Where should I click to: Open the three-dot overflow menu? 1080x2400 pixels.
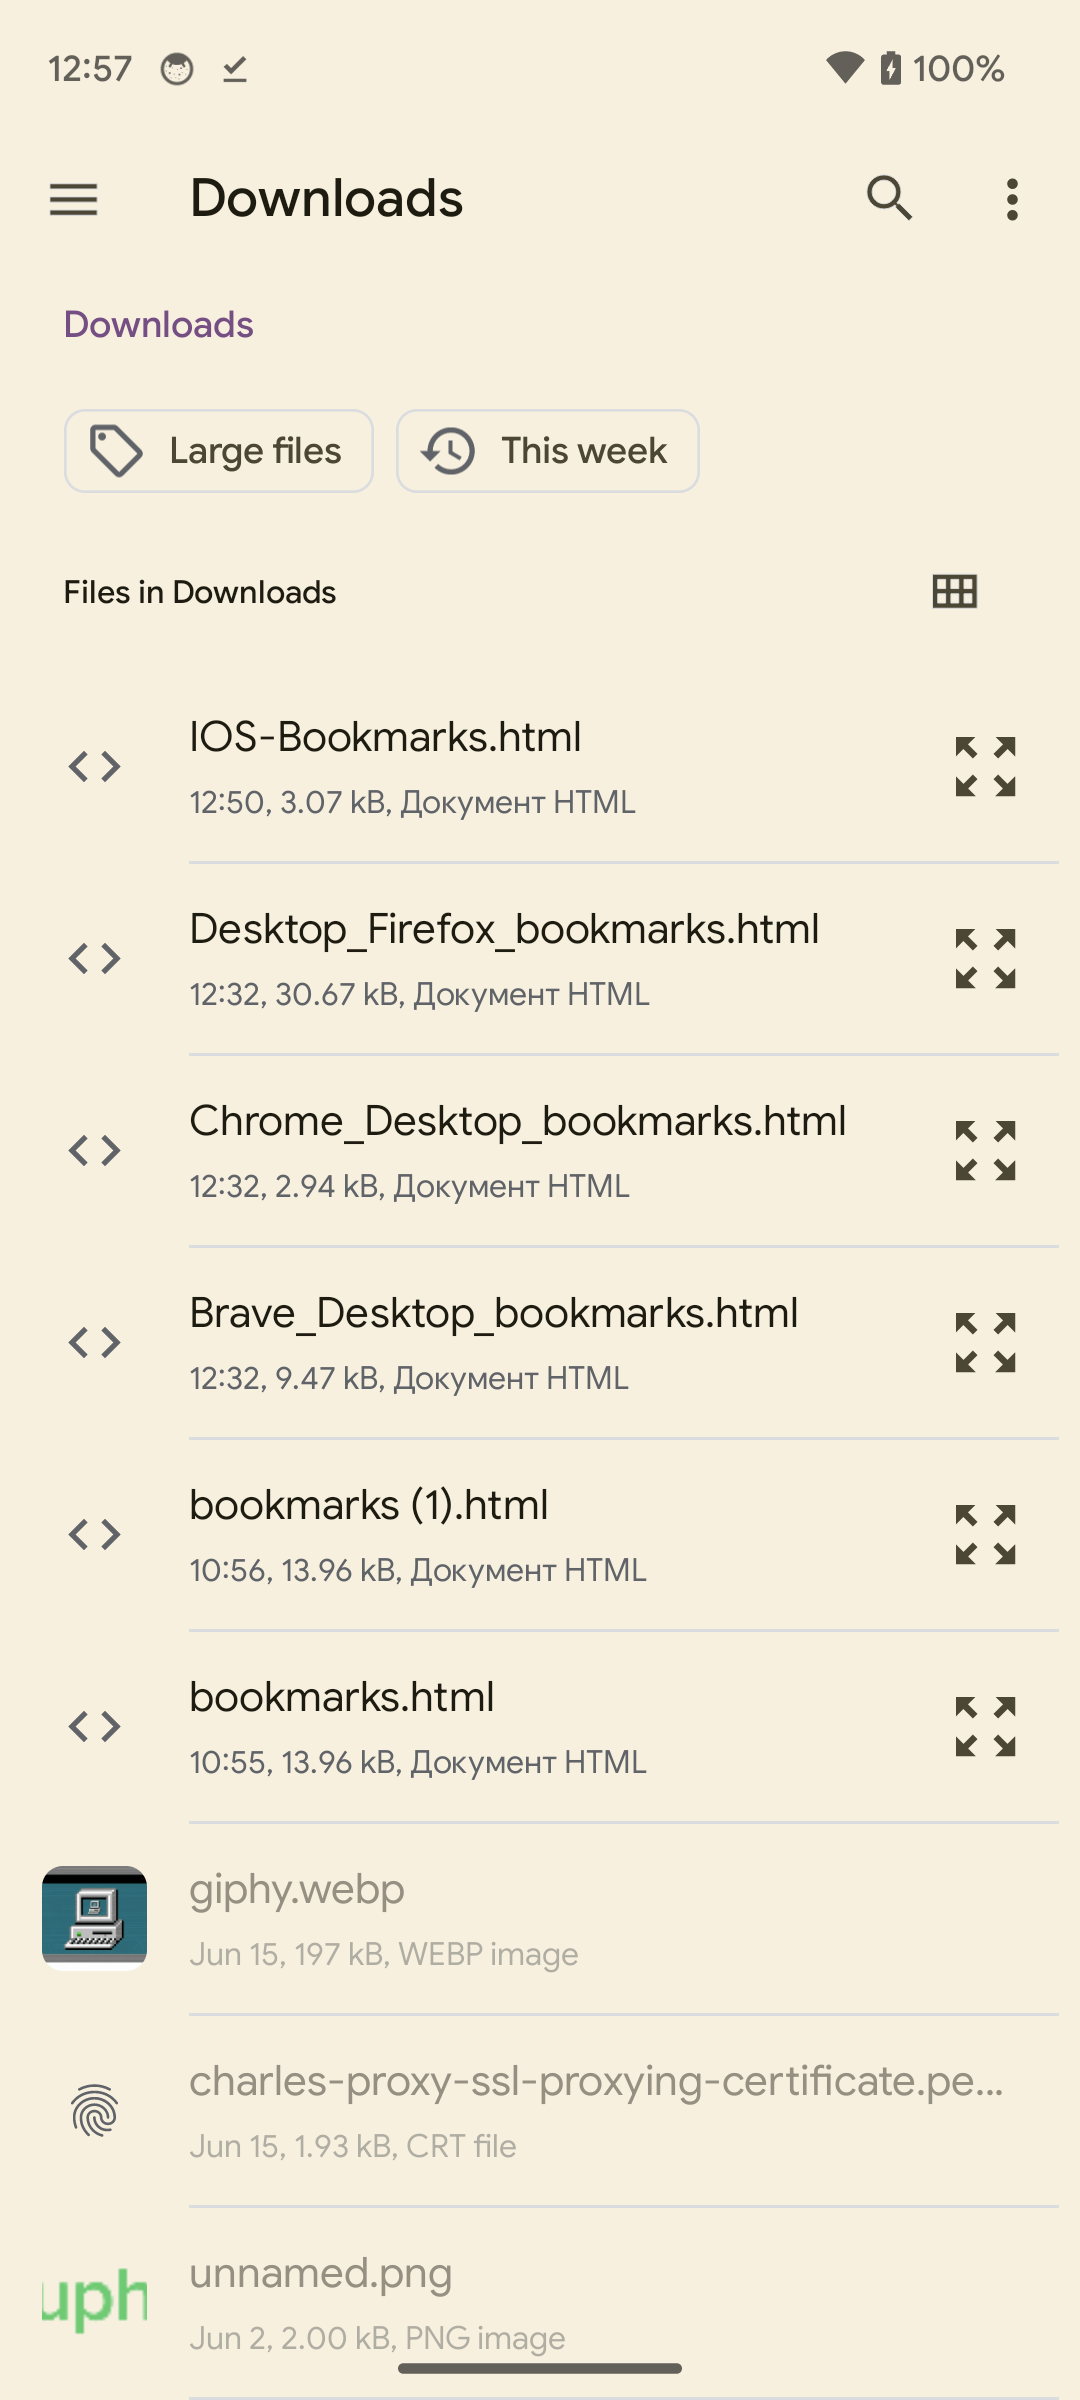pos(1011,199)
